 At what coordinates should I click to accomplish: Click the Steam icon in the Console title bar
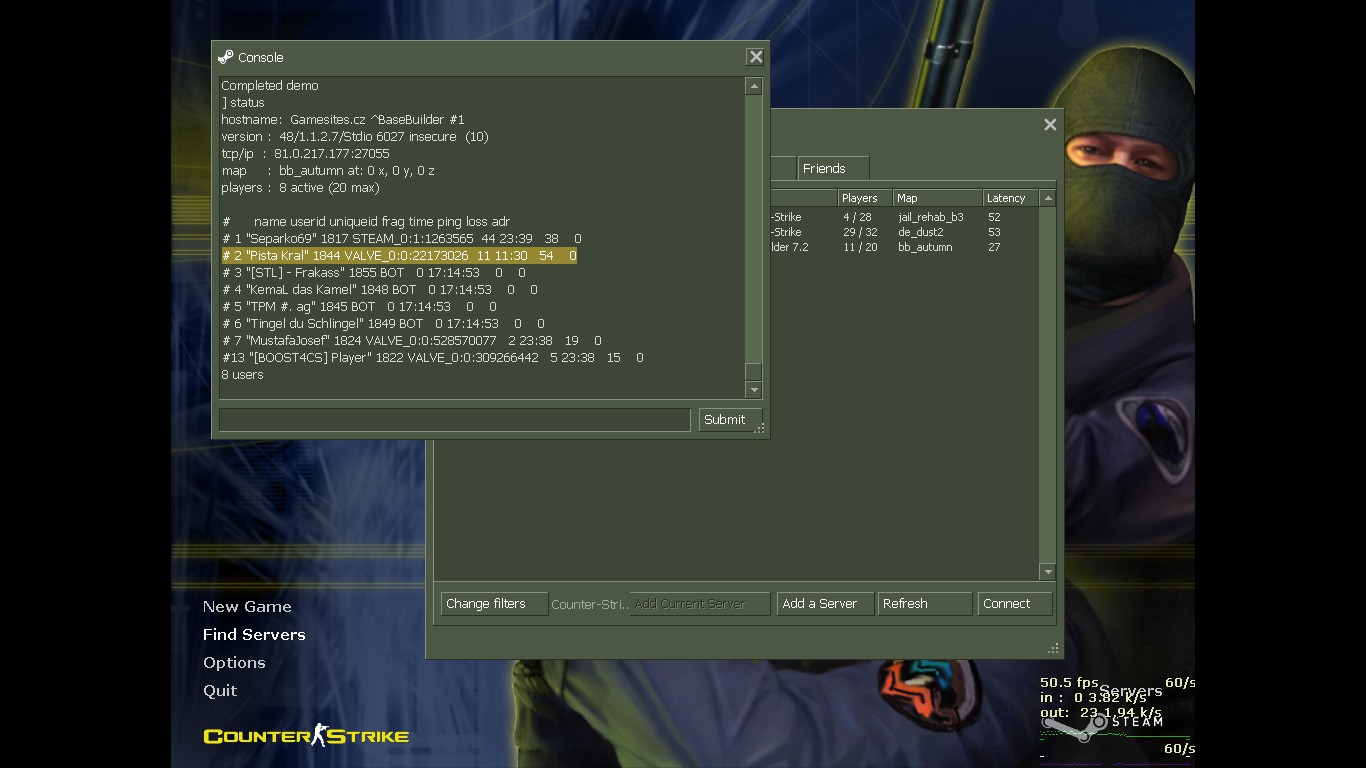tap(226, 57)
